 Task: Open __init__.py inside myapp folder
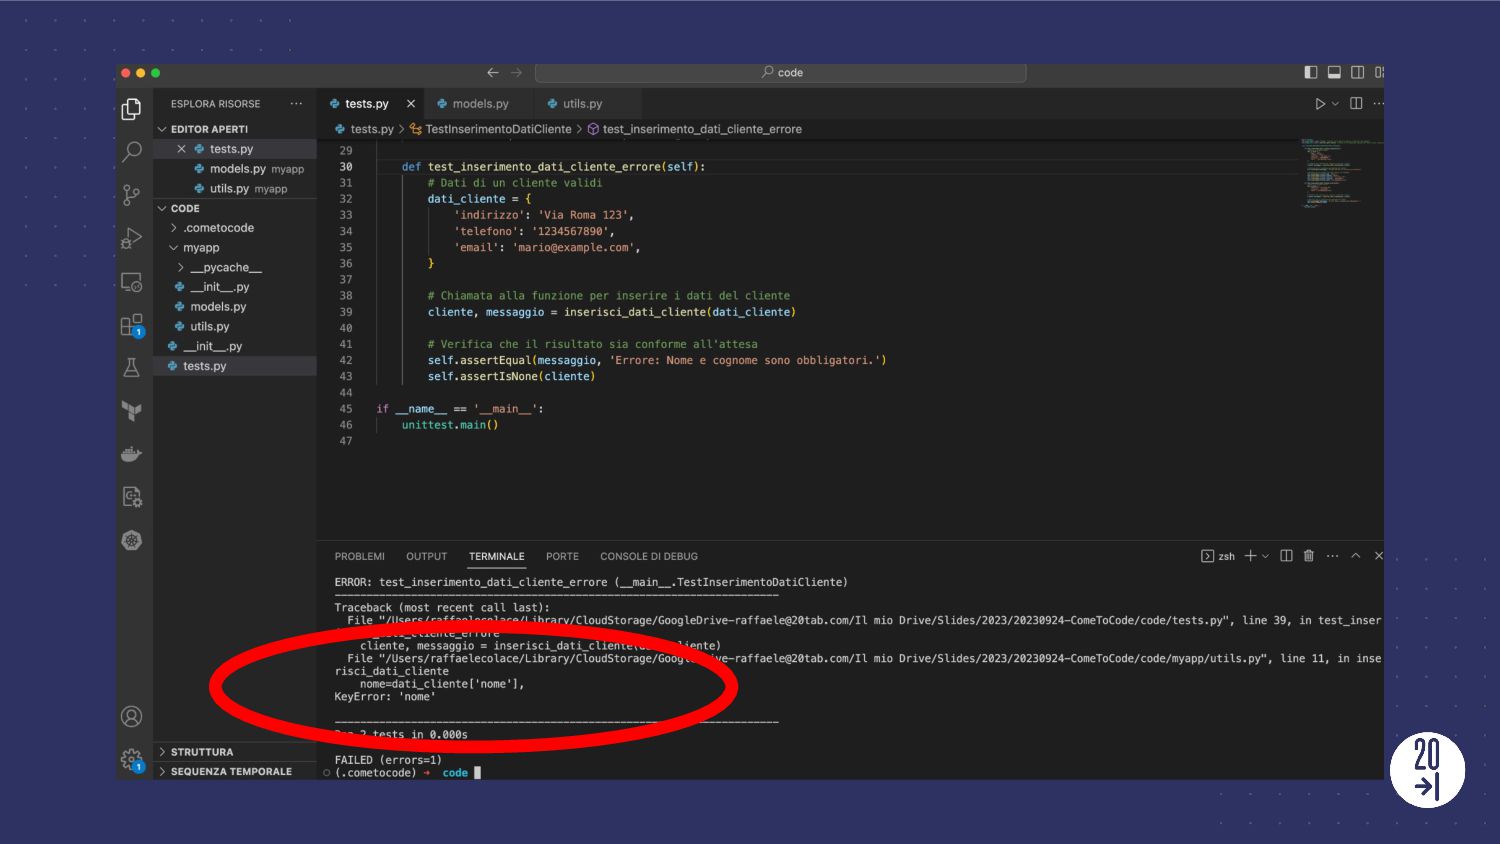tap(219, 287)
